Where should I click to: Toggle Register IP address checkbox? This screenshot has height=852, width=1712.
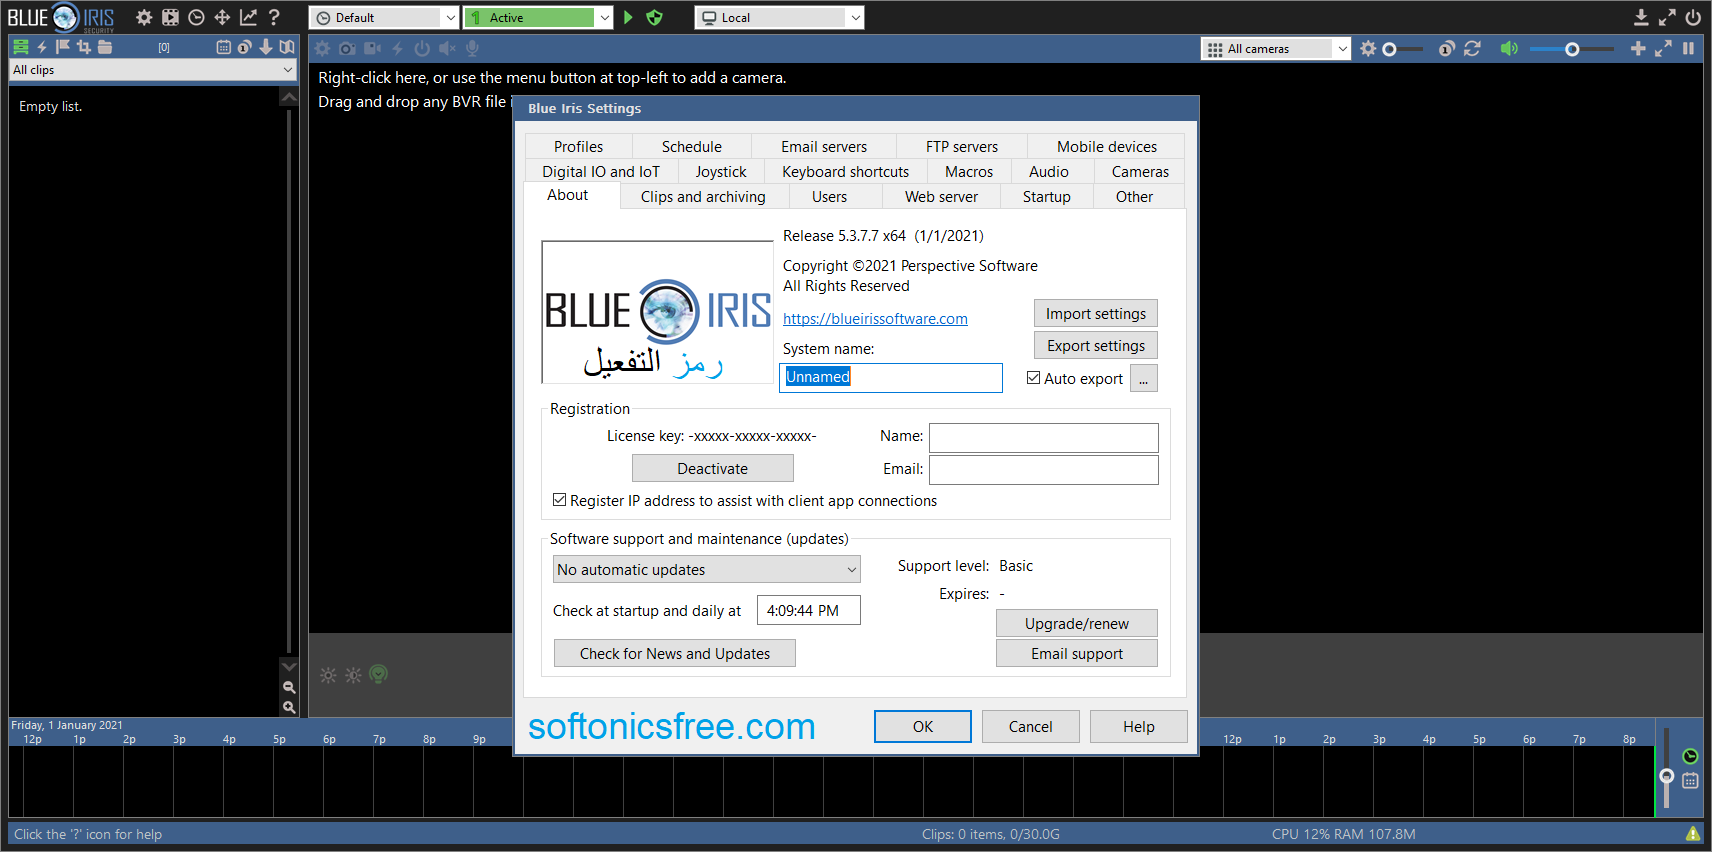coord(560,500)
